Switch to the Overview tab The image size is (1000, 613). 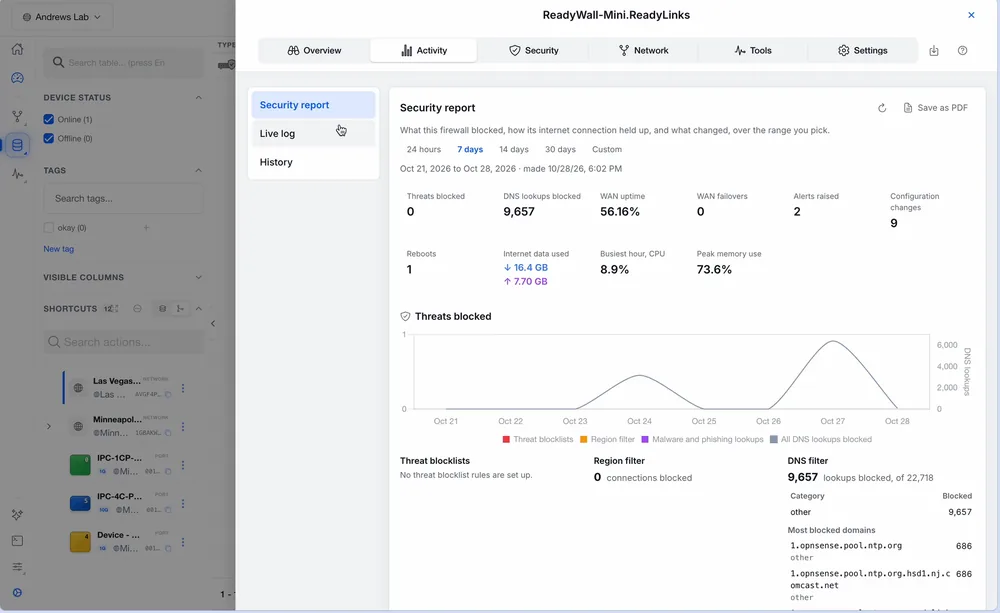coord(314,50)
